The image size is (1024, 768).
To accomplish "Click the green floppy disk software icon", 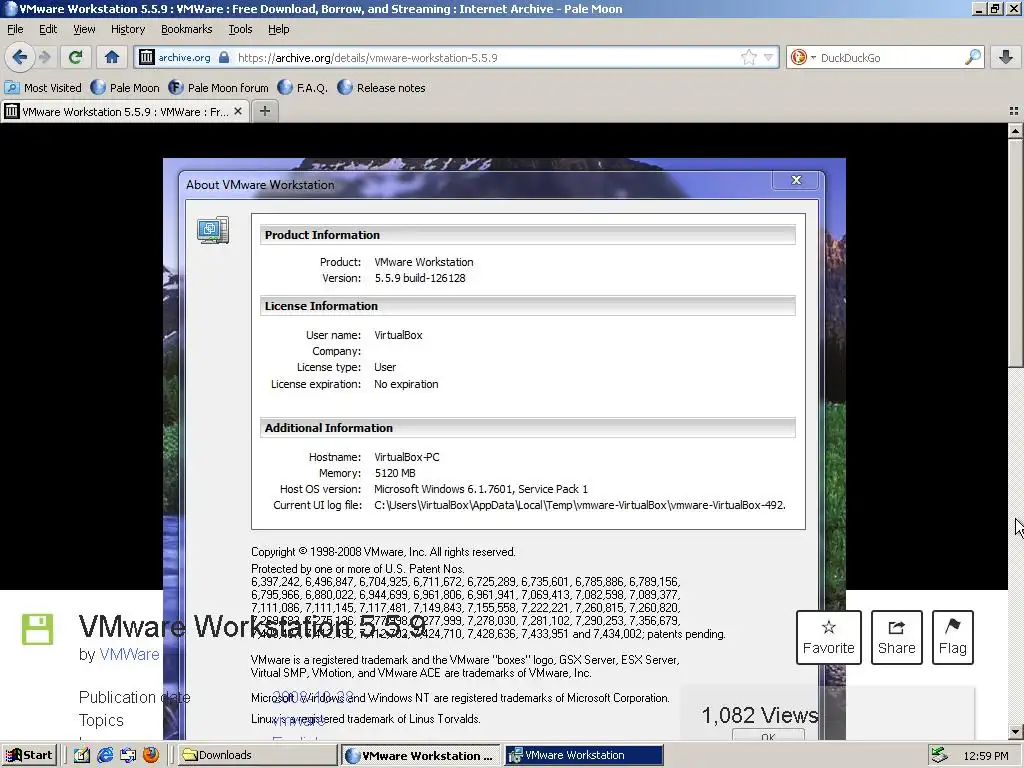I will (37, 629).
